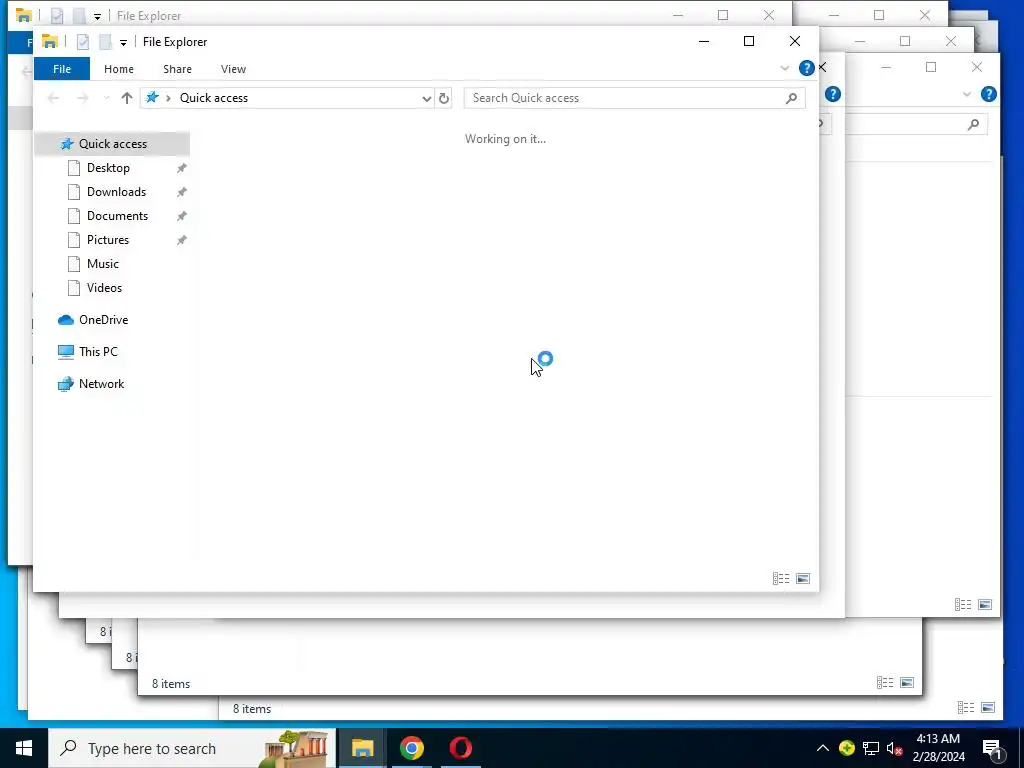Open the Help button in front window

pyautogui.click(x=807, y=69)
